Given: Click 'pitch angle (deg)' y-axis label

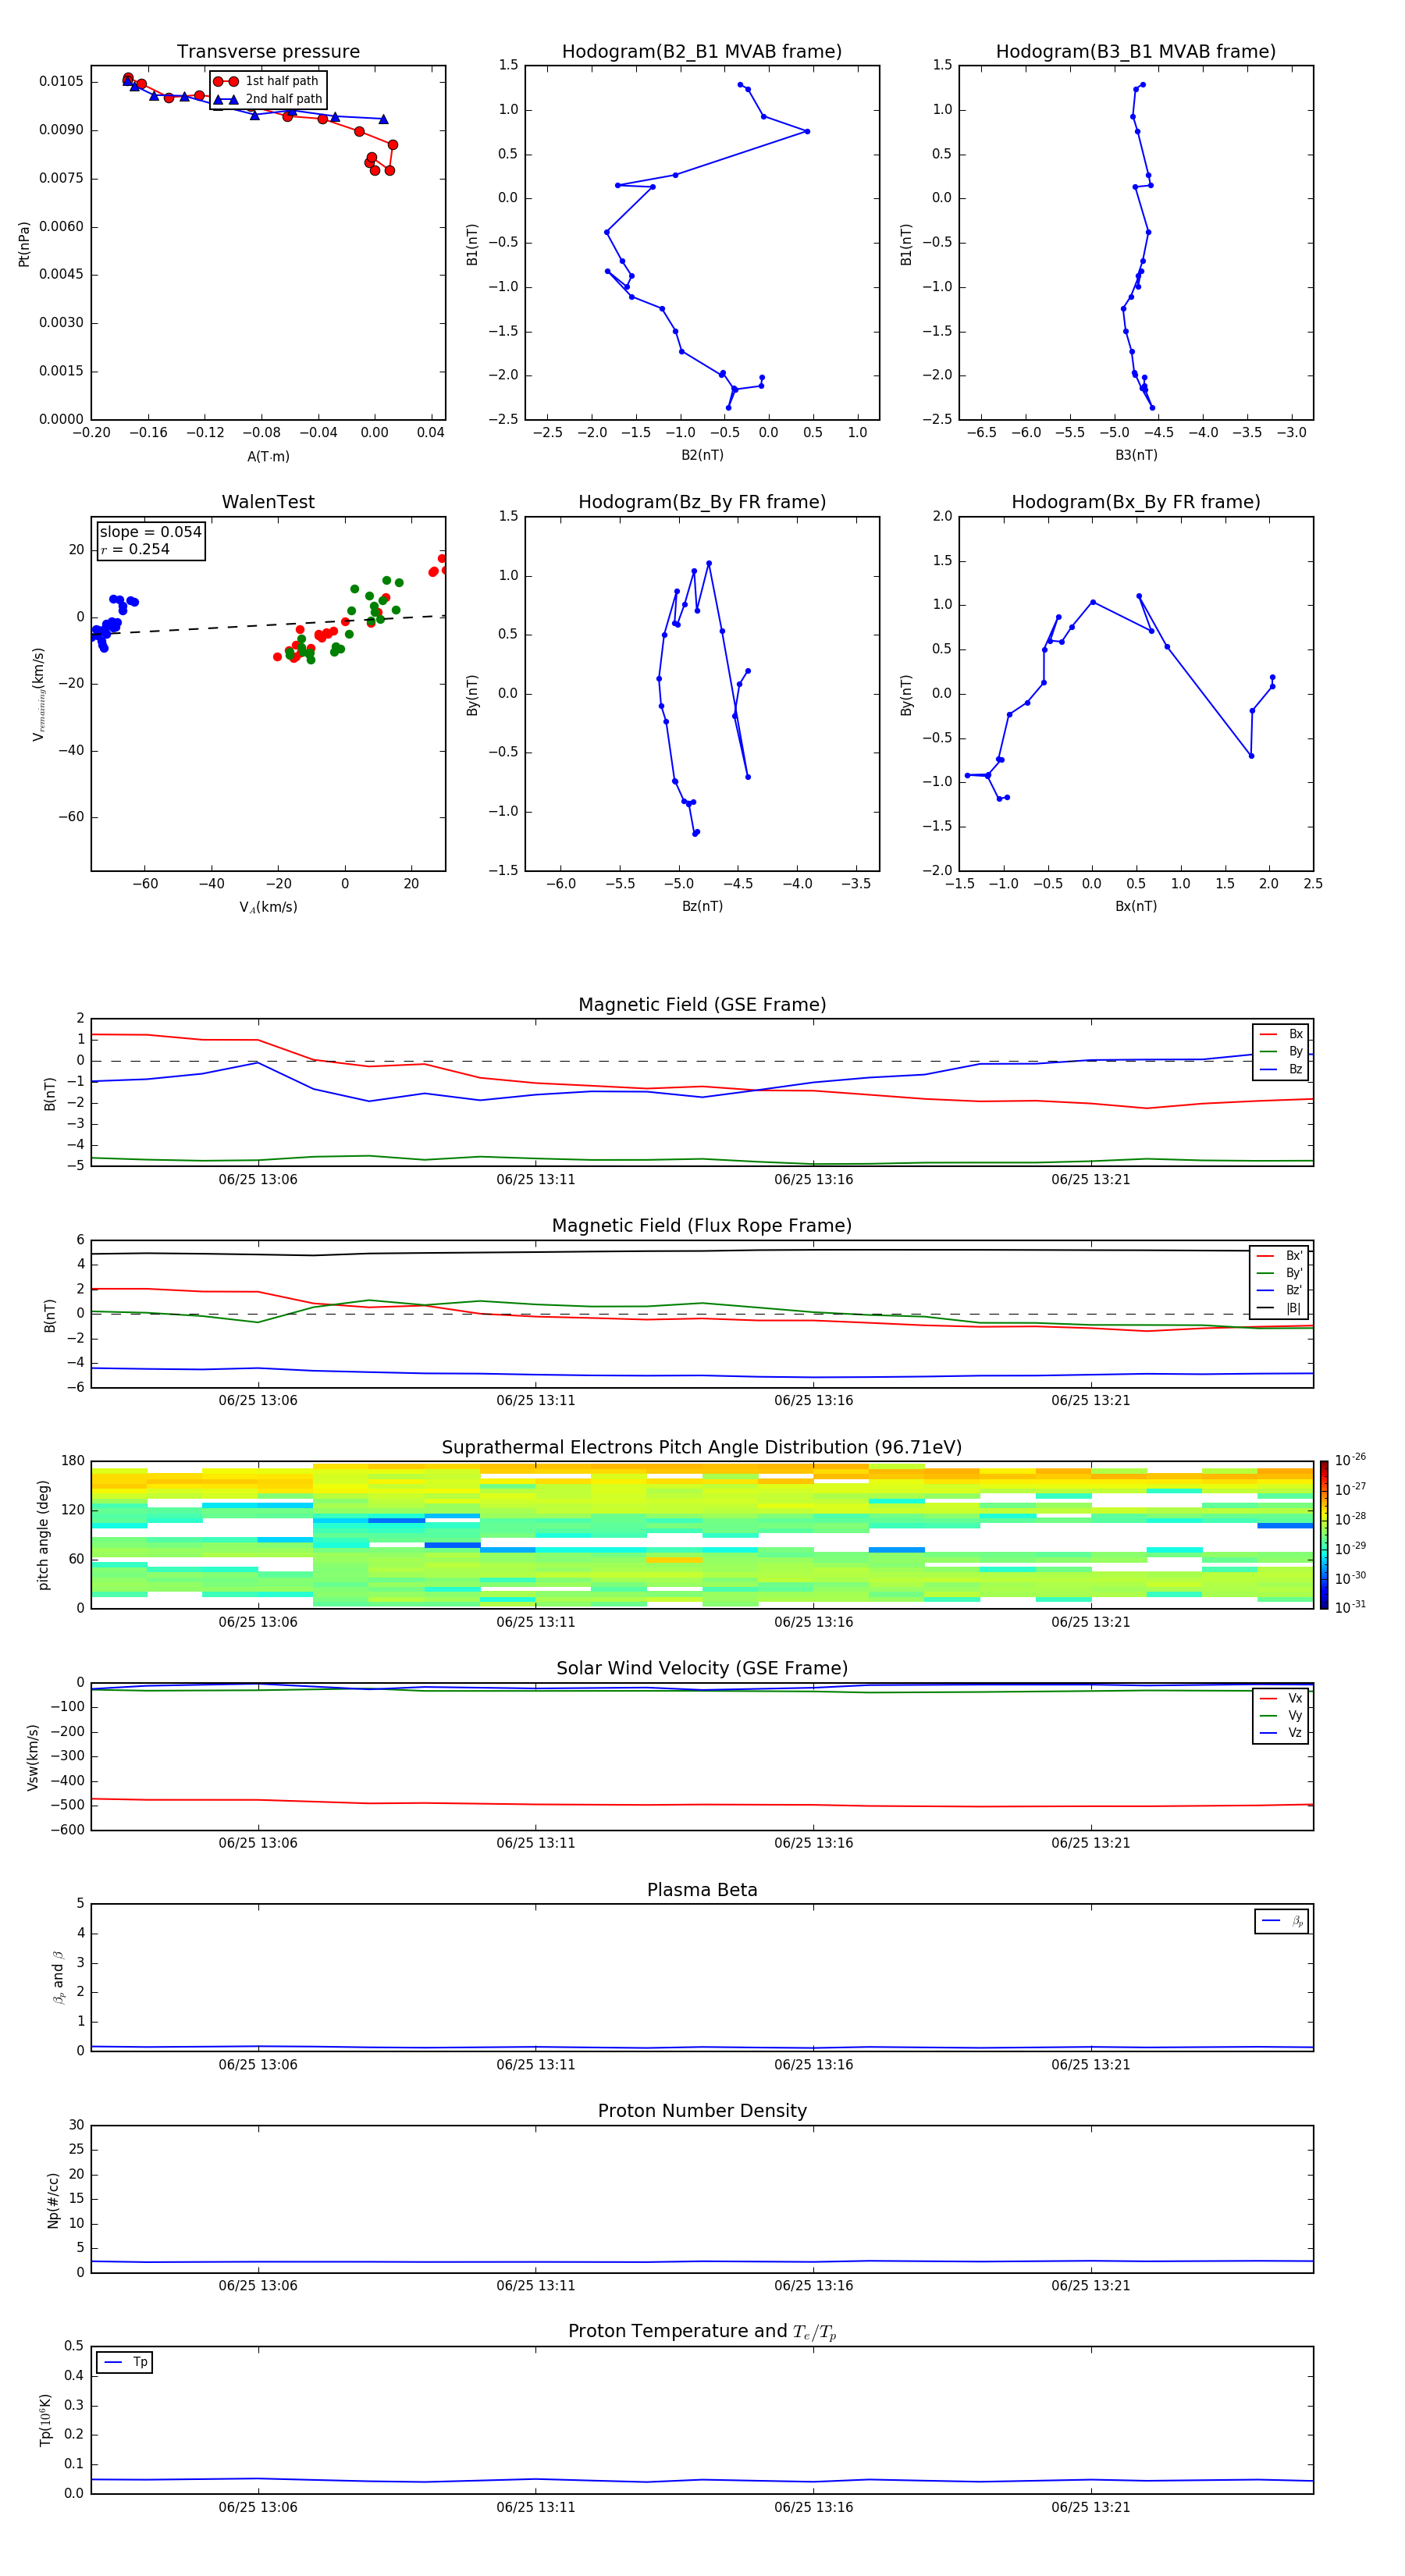Looking at the screenshot, I should click(x=43, y=1535).
